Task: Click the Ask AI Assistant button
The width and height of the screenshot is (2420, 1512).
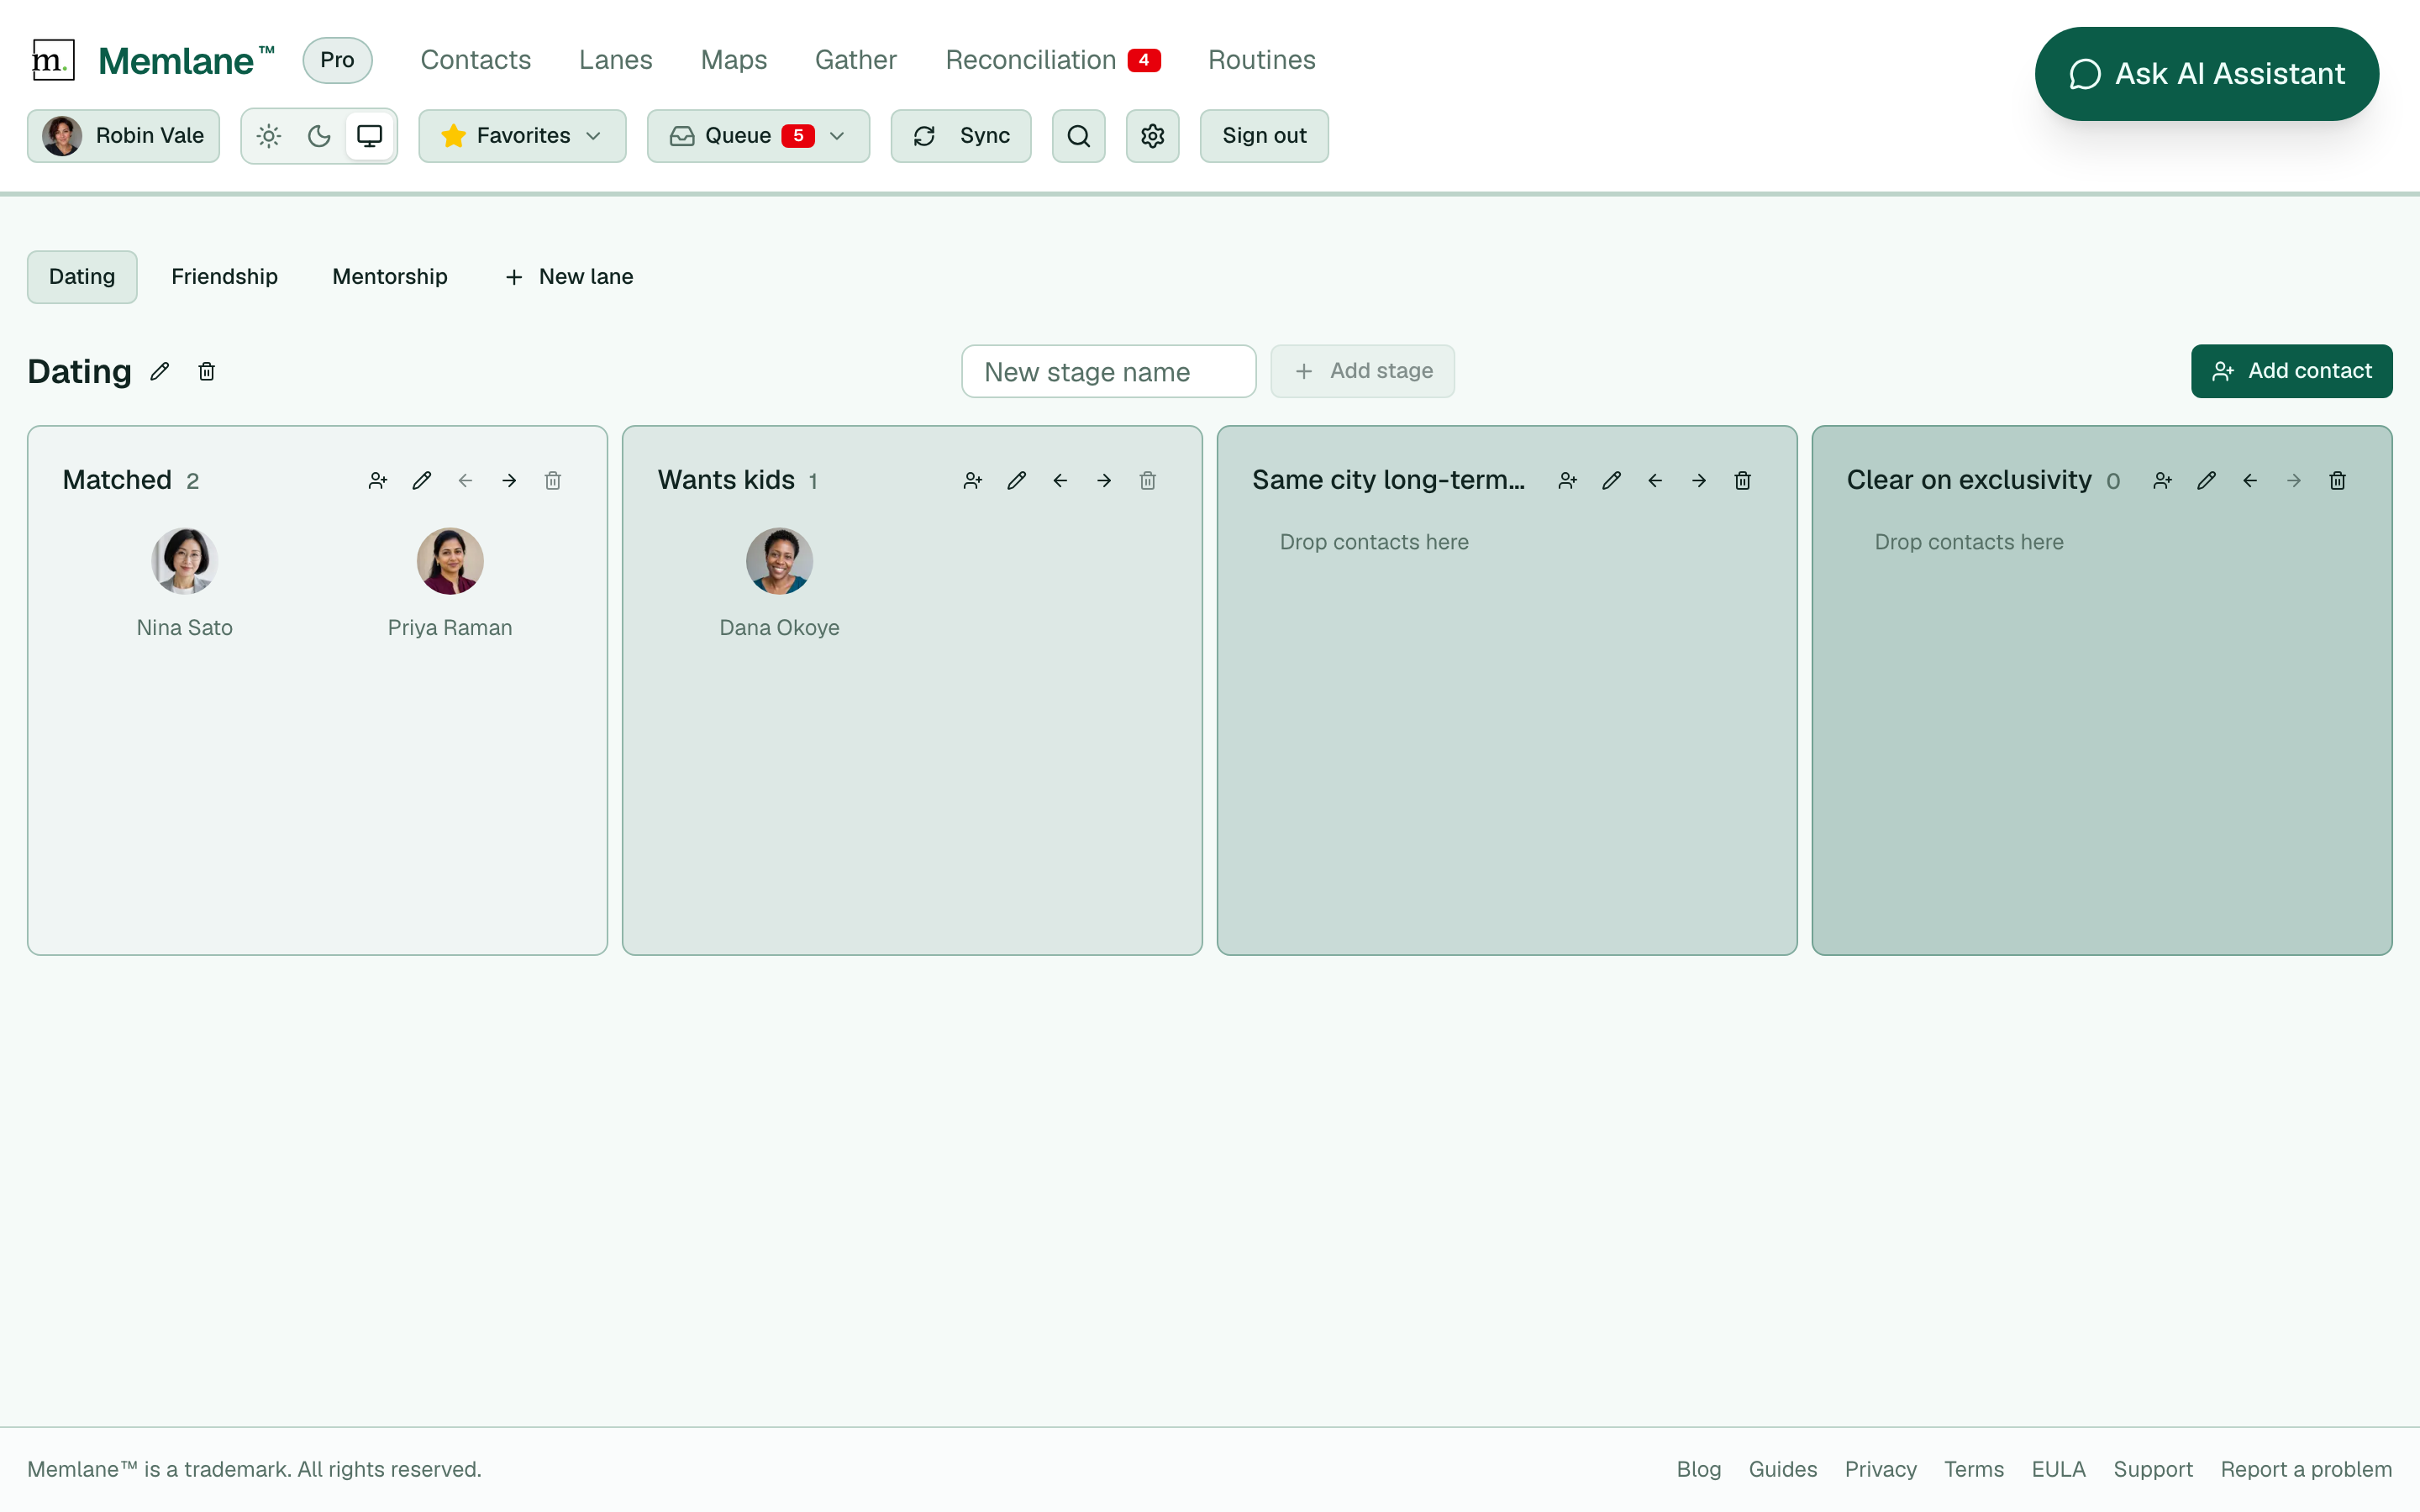Action: [2206, 74]
